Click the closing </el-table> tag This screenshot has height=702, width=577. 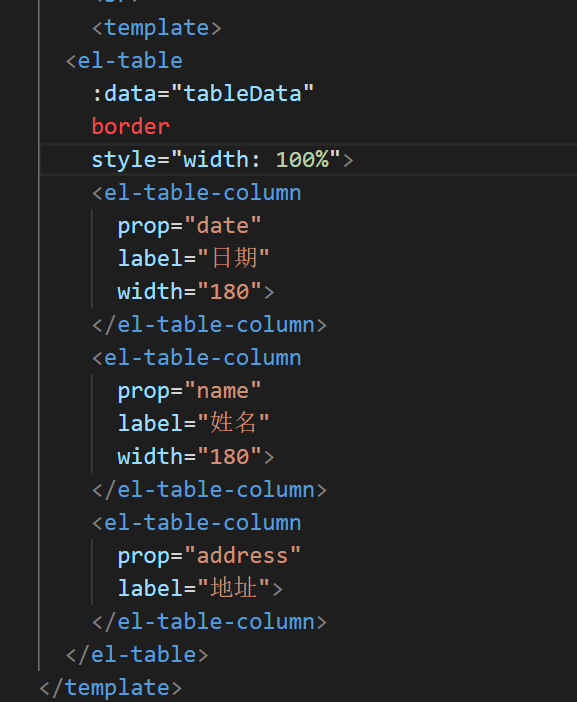(137, 655)
